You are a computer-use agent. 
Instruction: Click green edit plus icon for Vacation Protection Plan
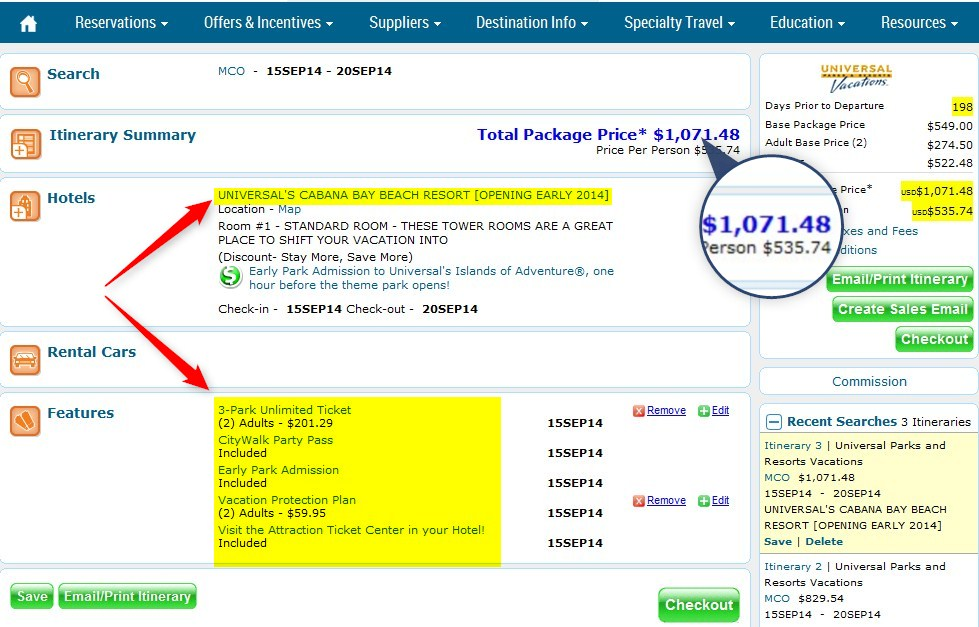[x=704, y=501]
